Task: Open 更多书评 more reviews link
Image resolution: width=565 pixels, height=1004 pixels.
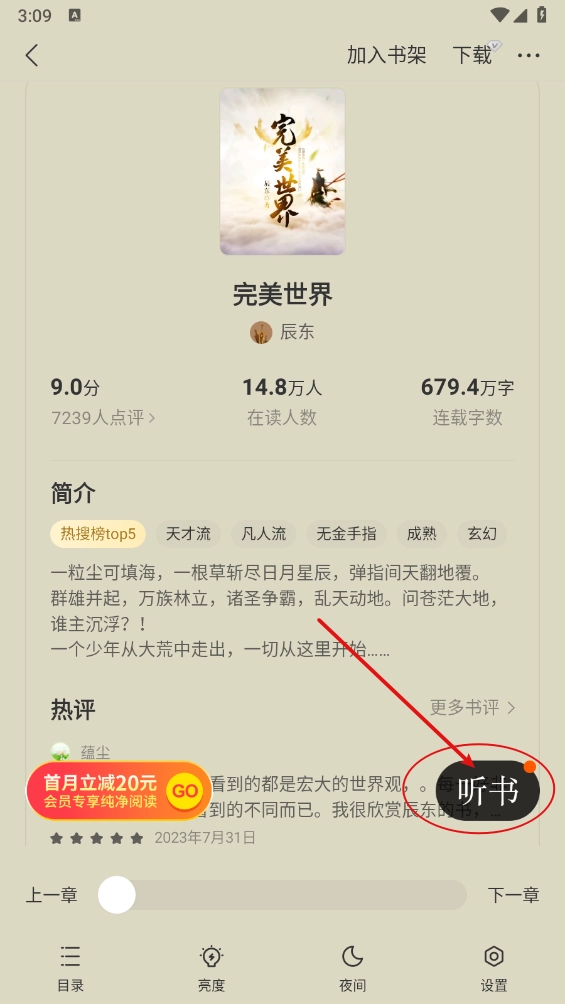Action: 473,708
